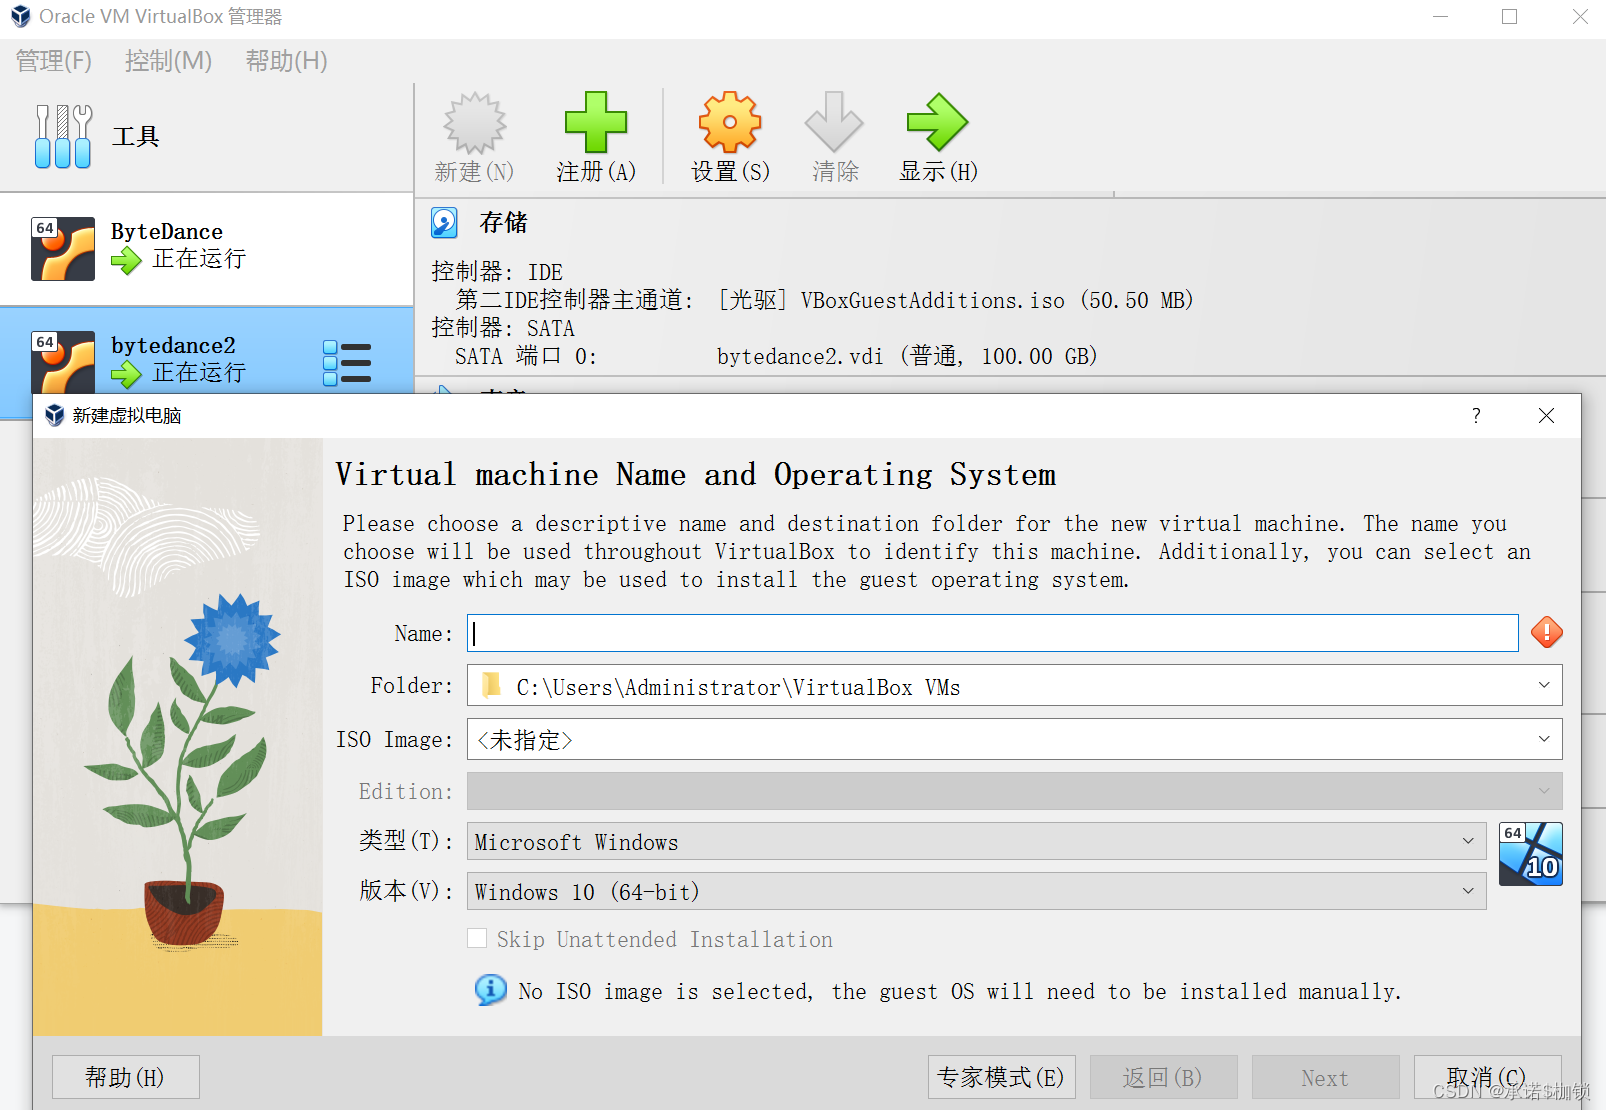The height and width of the screenshot is (1110, 1606).
Task: Click the 控制器: SATA controller text
Action: [x=503, y=328]
